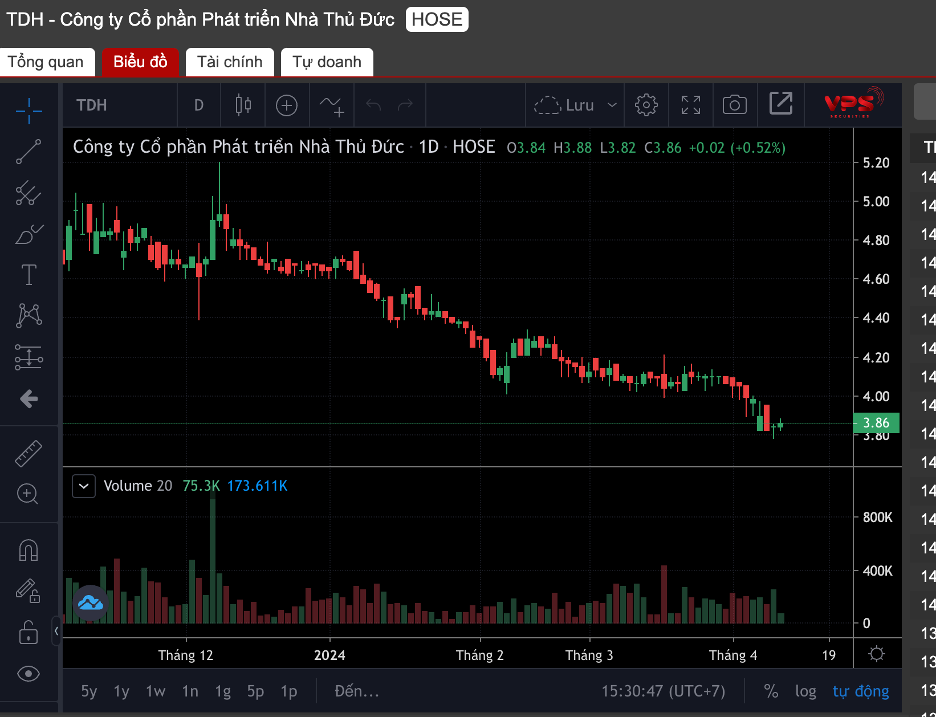Undo the last chart action
This screenshot has height=718, width=936.
[x=374, y=106]
